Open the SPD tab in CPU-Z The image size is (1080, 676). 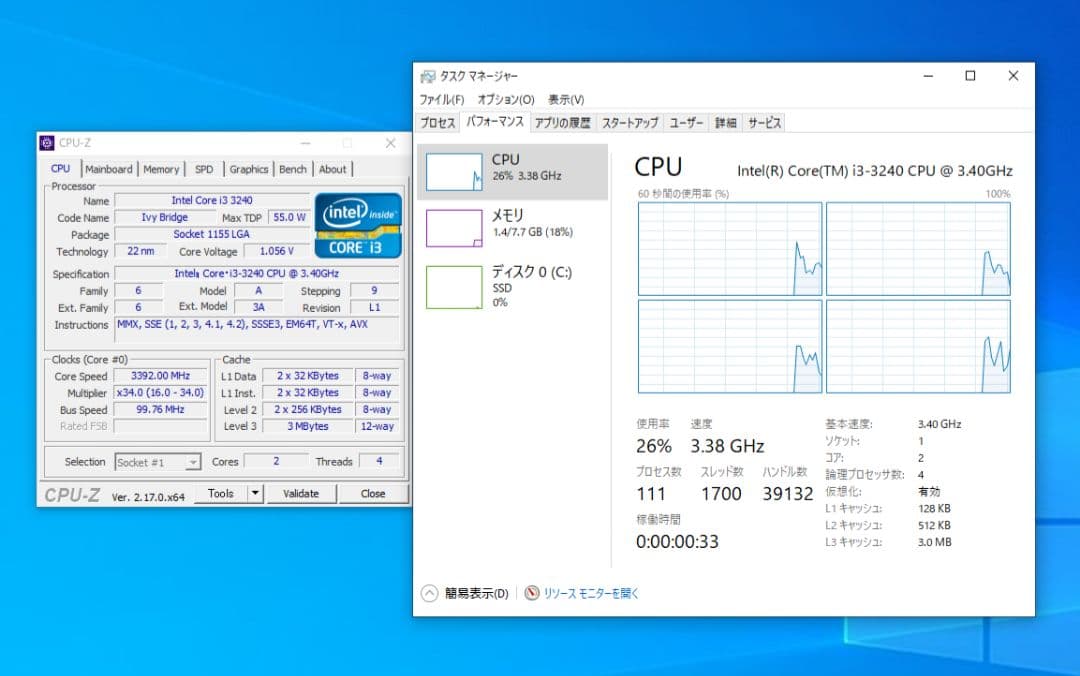tap(204, 169)
